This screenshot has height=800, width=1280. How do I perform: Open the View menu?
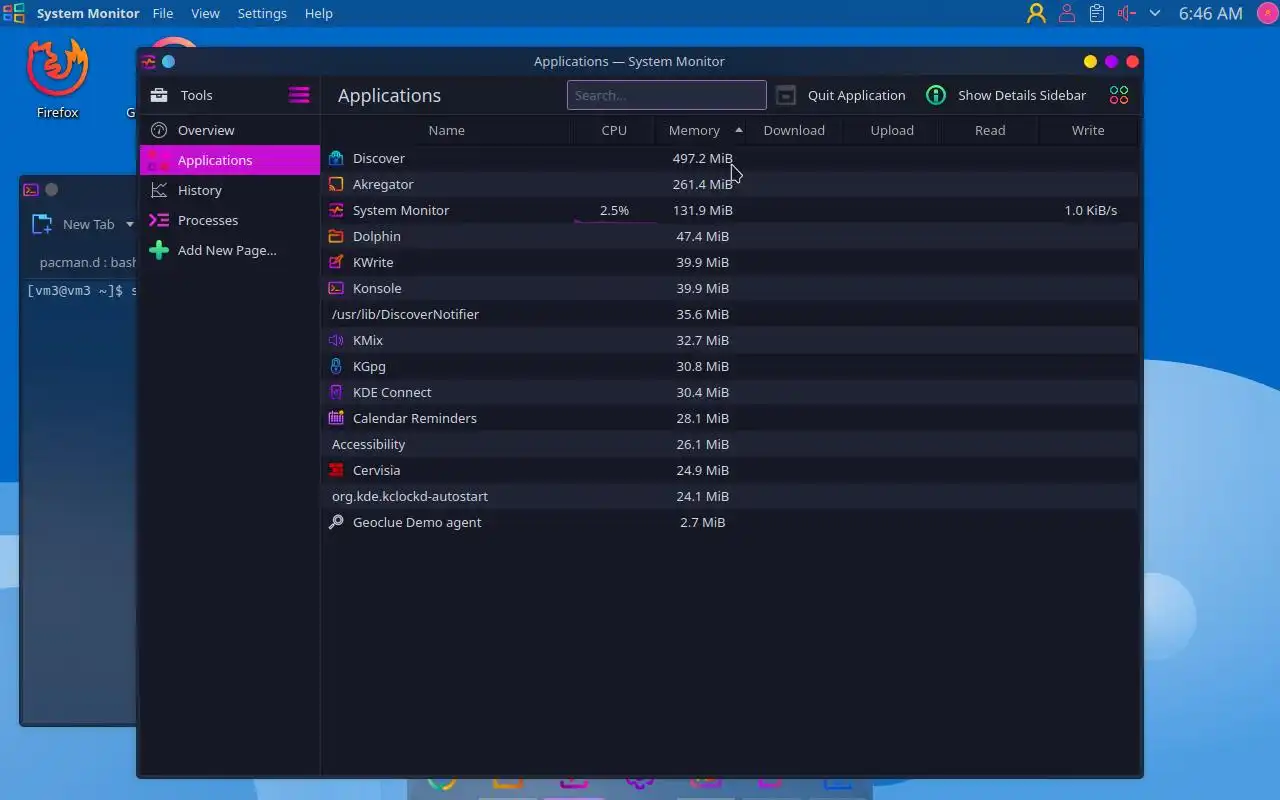[x=205, y=13]
